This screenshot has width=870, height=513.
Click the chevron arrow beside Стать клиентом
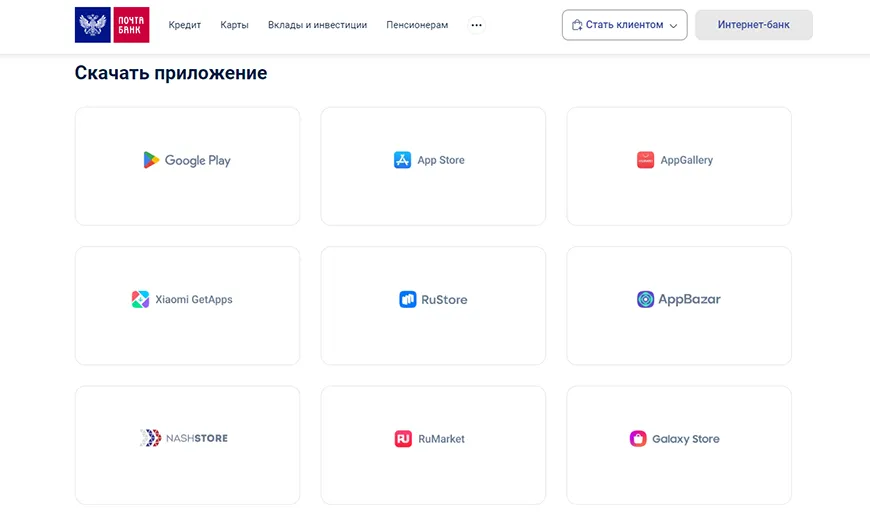(673, 26)
